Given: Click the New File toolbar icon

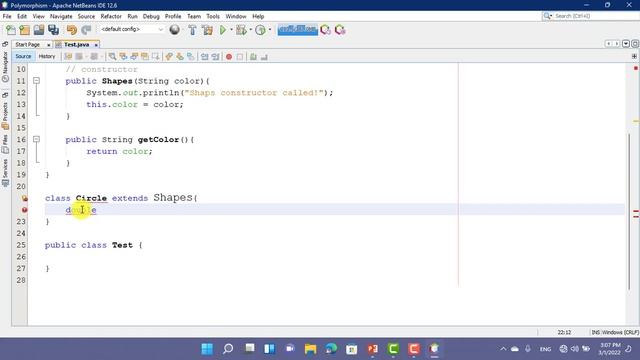Looking at the screenshot, I should click(x=11, y=30).
